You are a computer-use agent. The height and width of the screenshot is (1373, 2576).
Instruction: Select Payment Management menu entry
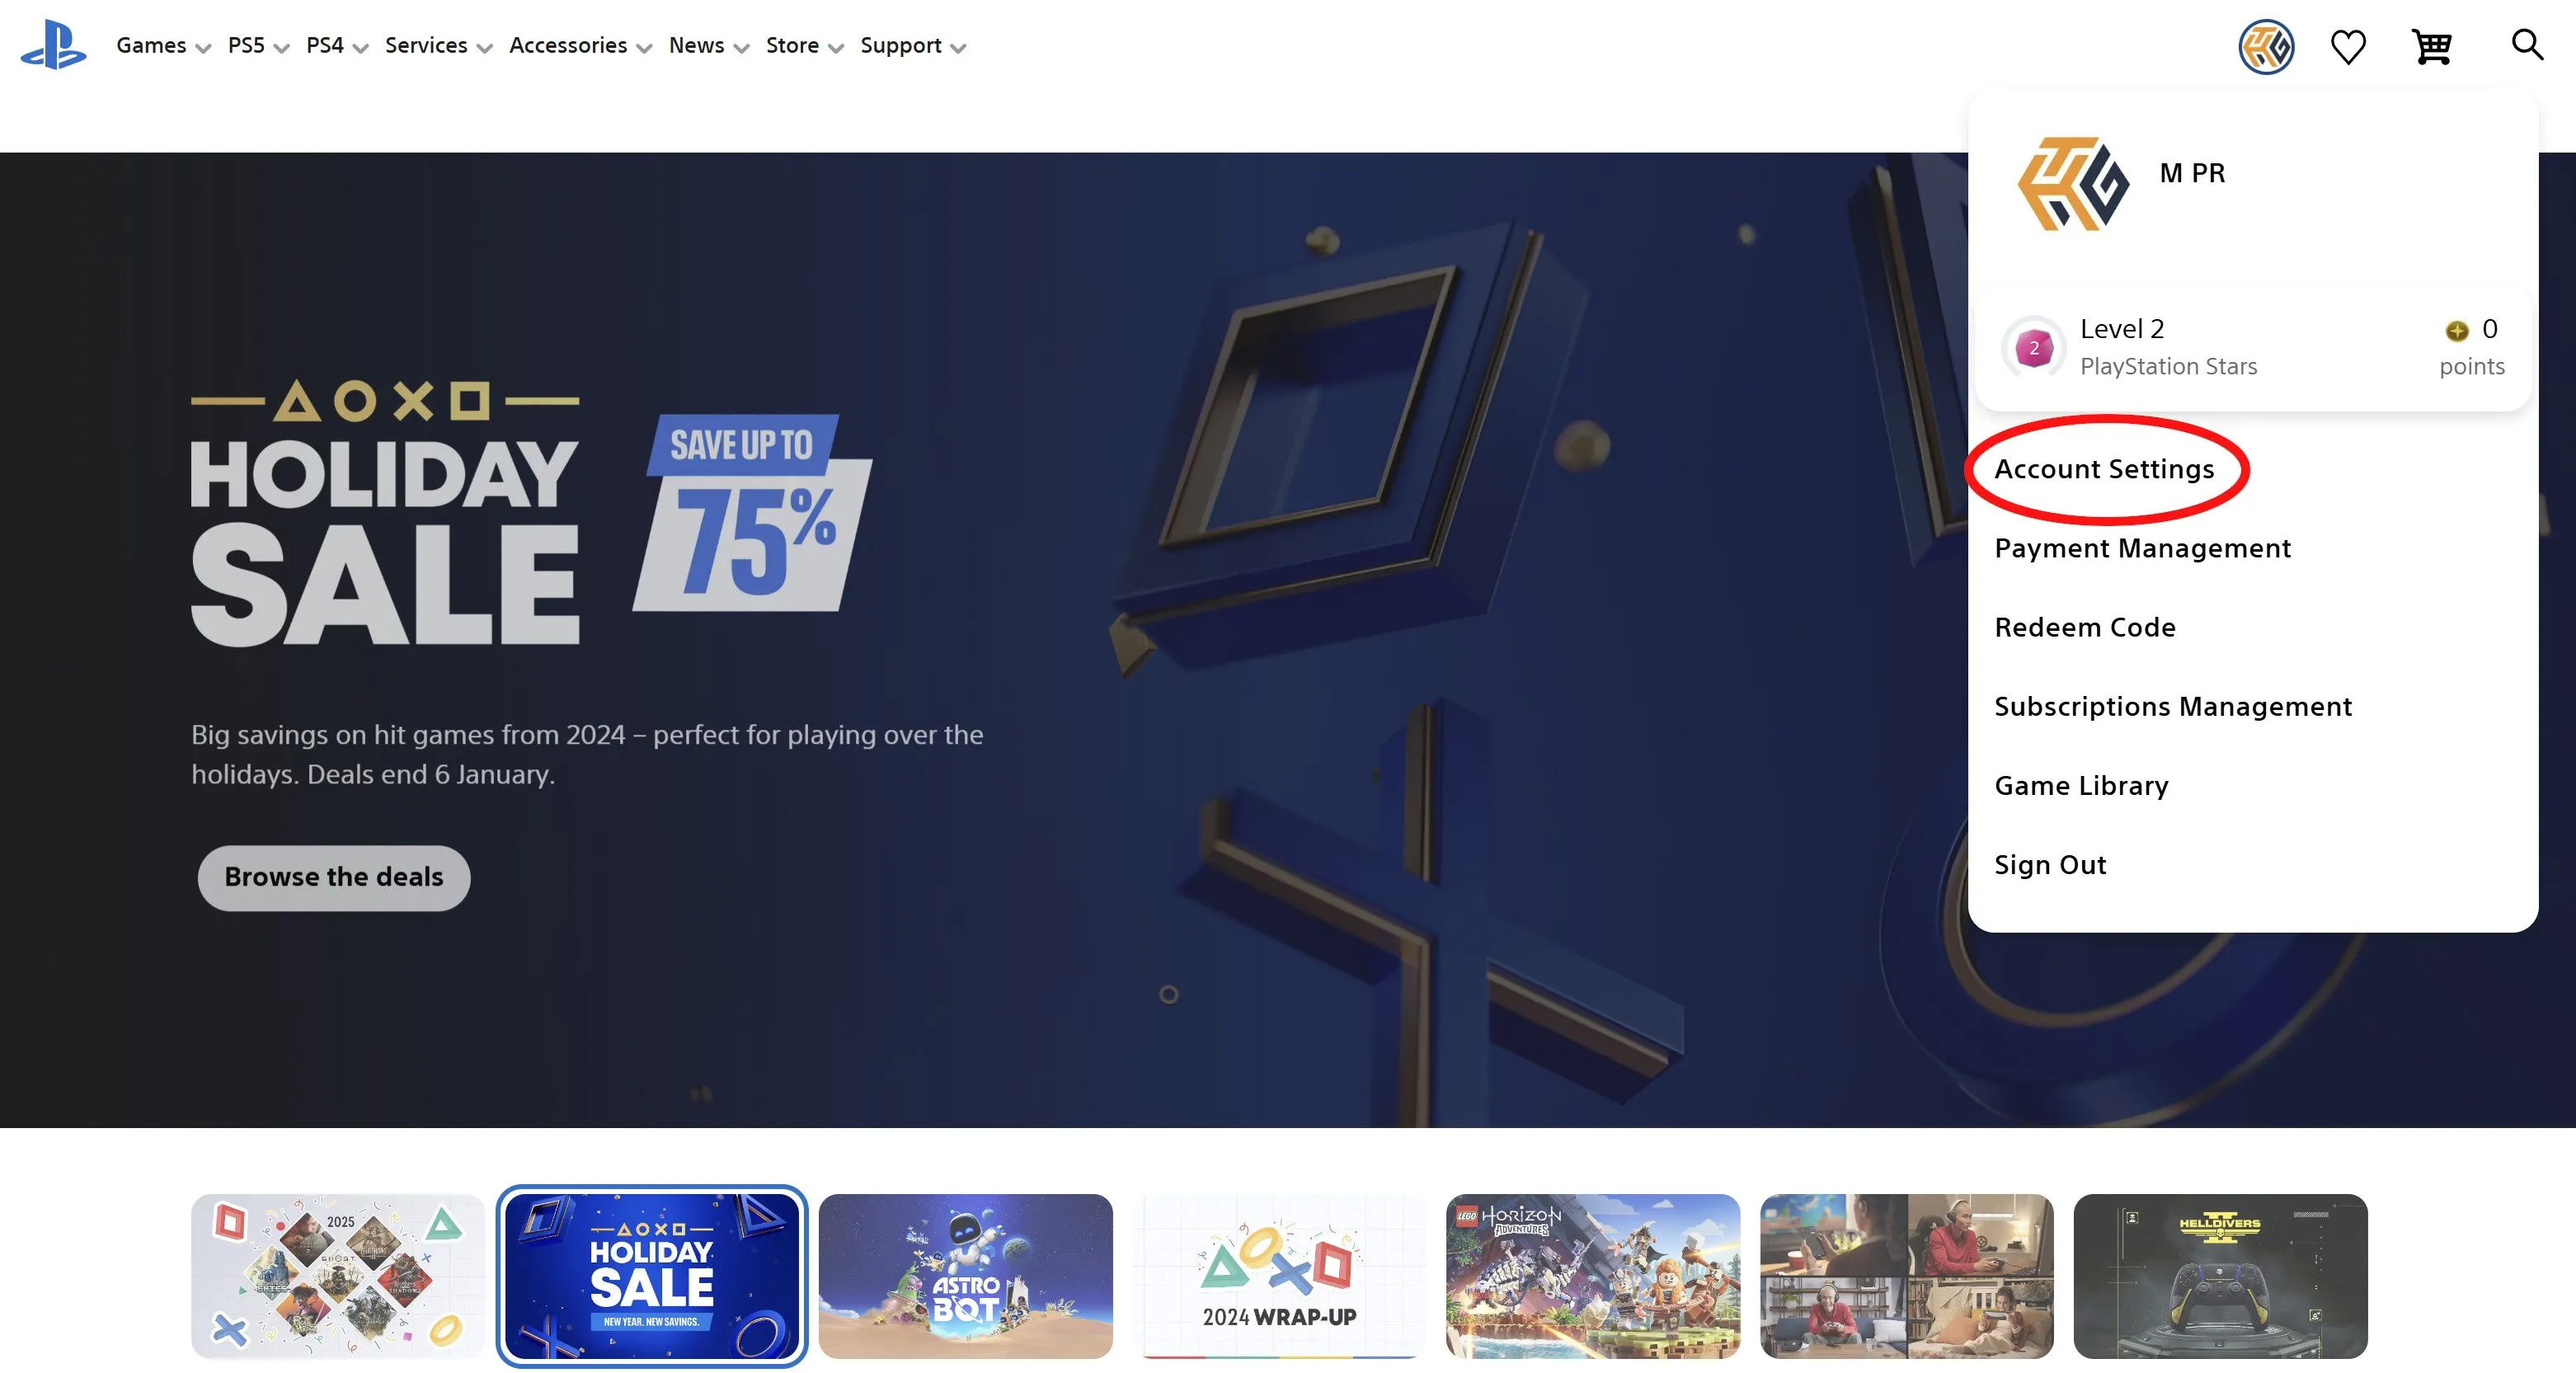tap(2142, 548)
